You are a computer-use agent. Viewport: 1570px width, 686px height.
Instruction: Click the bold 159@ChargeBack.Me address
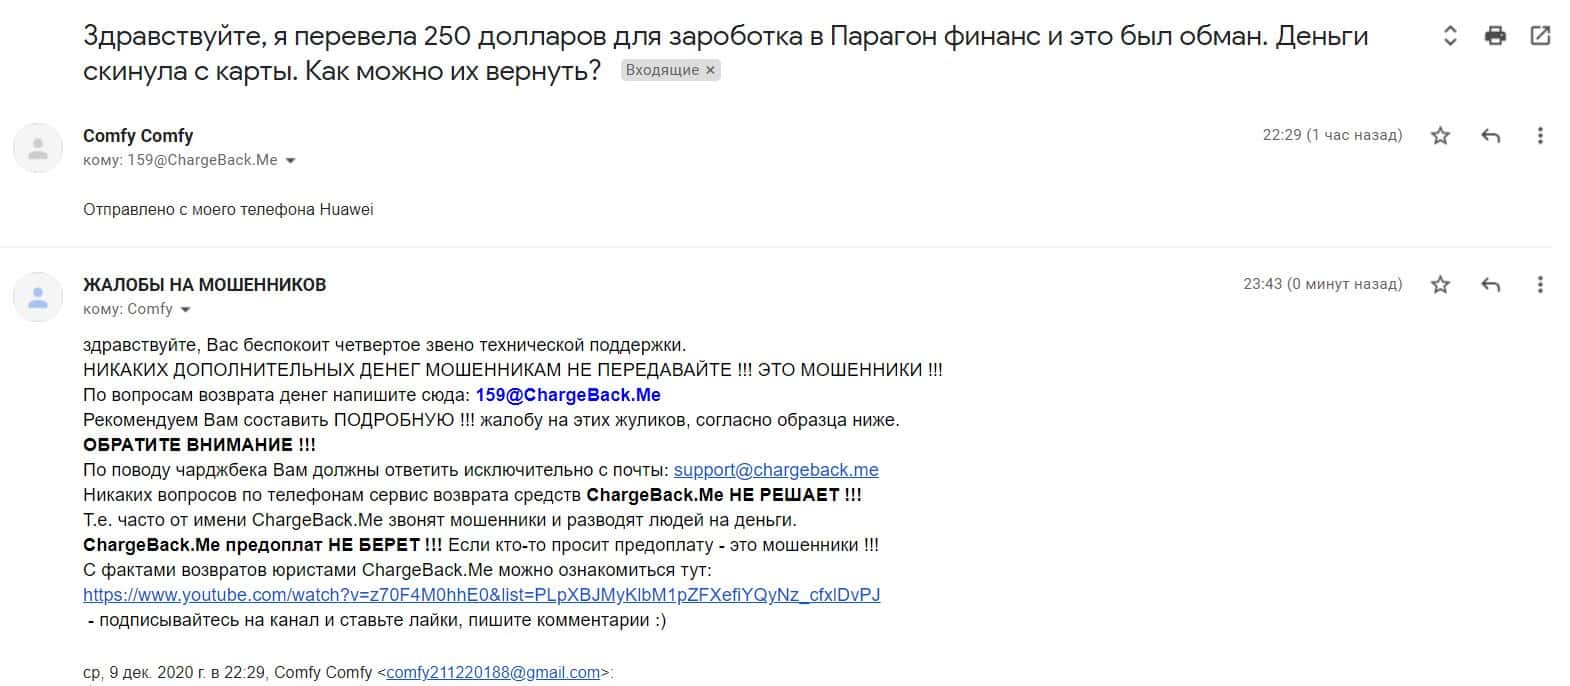tap(568, 395)
